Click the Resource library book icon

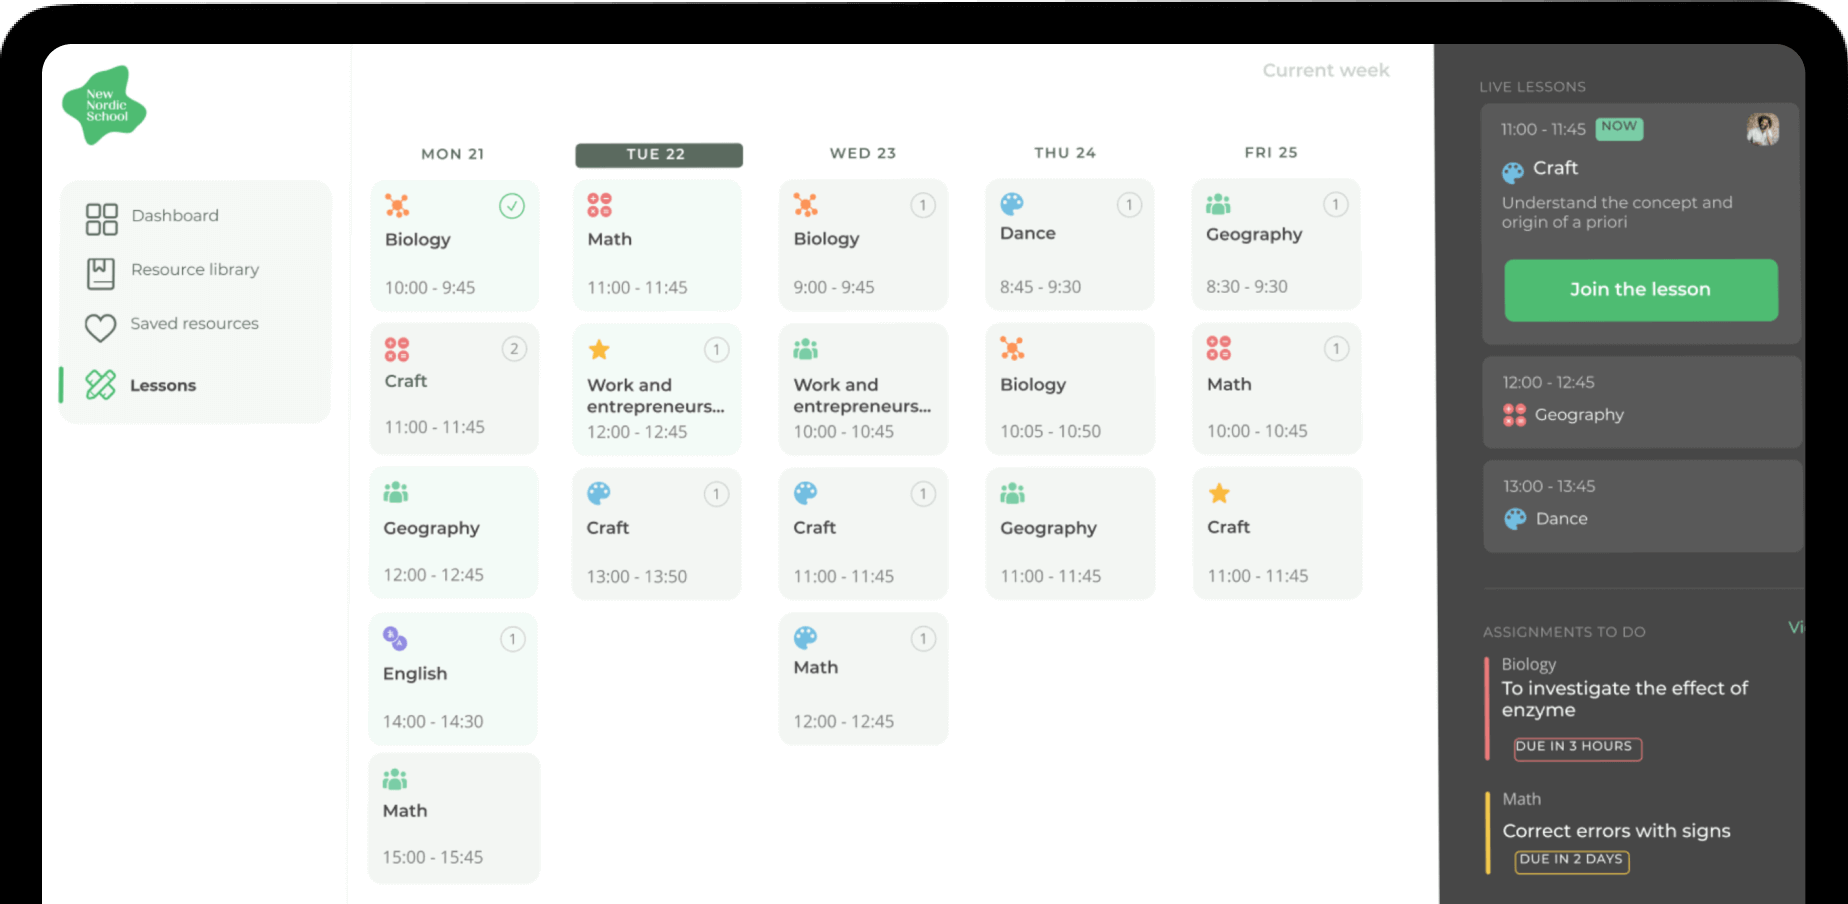pos(101,272)
